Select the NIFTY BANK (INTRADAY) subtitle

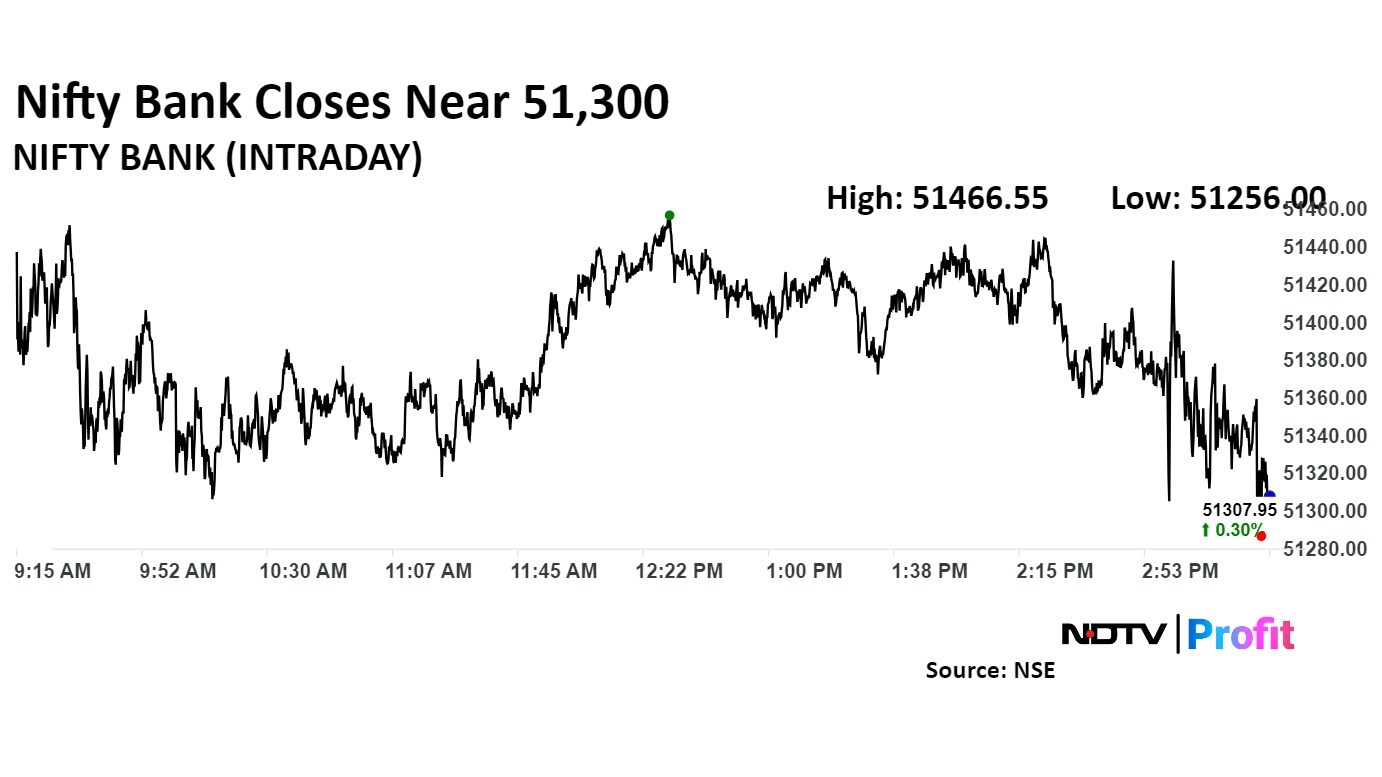click(x=217, y=157)
